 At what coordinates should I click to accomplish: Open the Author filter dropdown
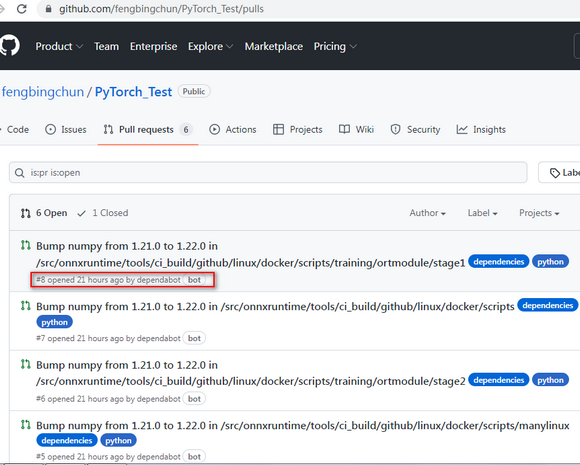tap(428, 213)
